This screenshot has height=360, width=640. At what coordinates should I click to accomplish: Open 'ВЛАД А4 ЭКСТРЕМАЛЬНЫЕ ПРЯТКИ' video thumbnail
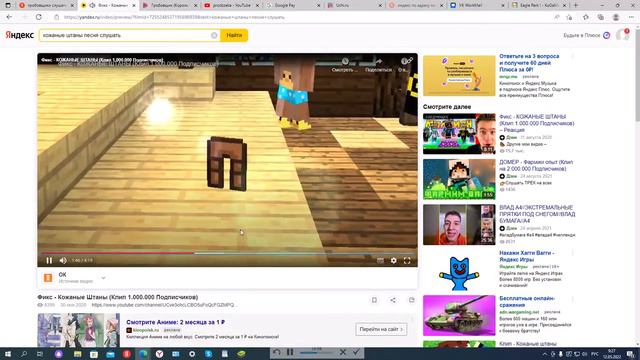(459, 224)
